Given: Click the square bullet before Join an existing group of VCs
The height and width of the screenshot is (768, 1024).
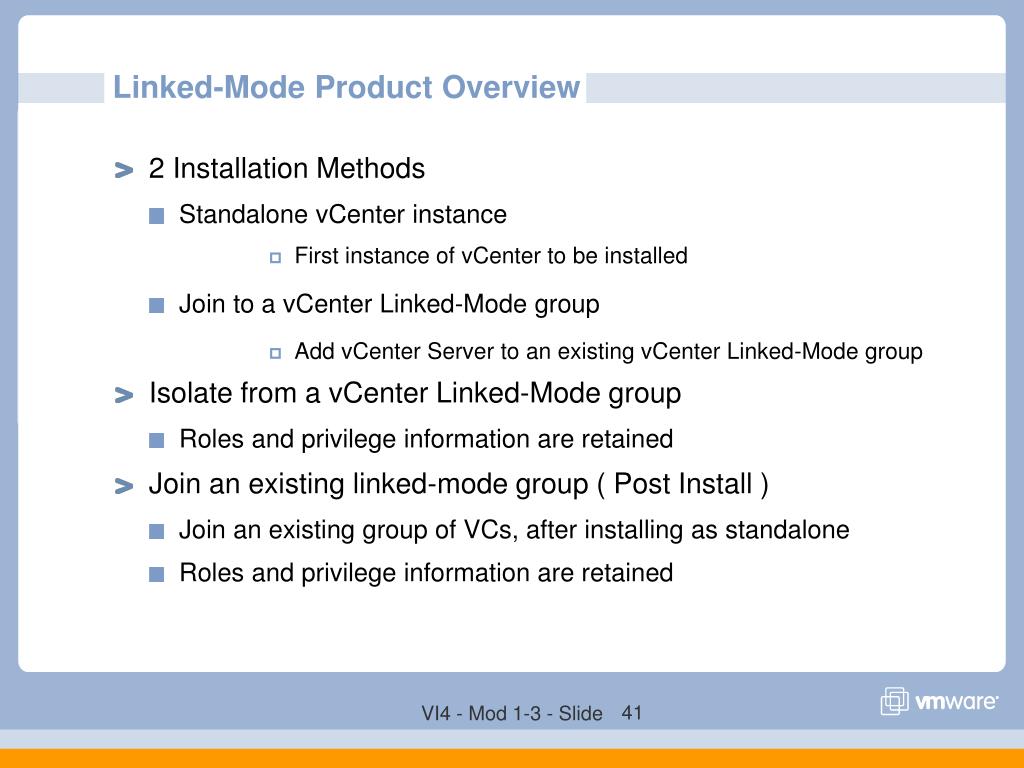Looking at the screenshot, I should [x=156, y=531].
